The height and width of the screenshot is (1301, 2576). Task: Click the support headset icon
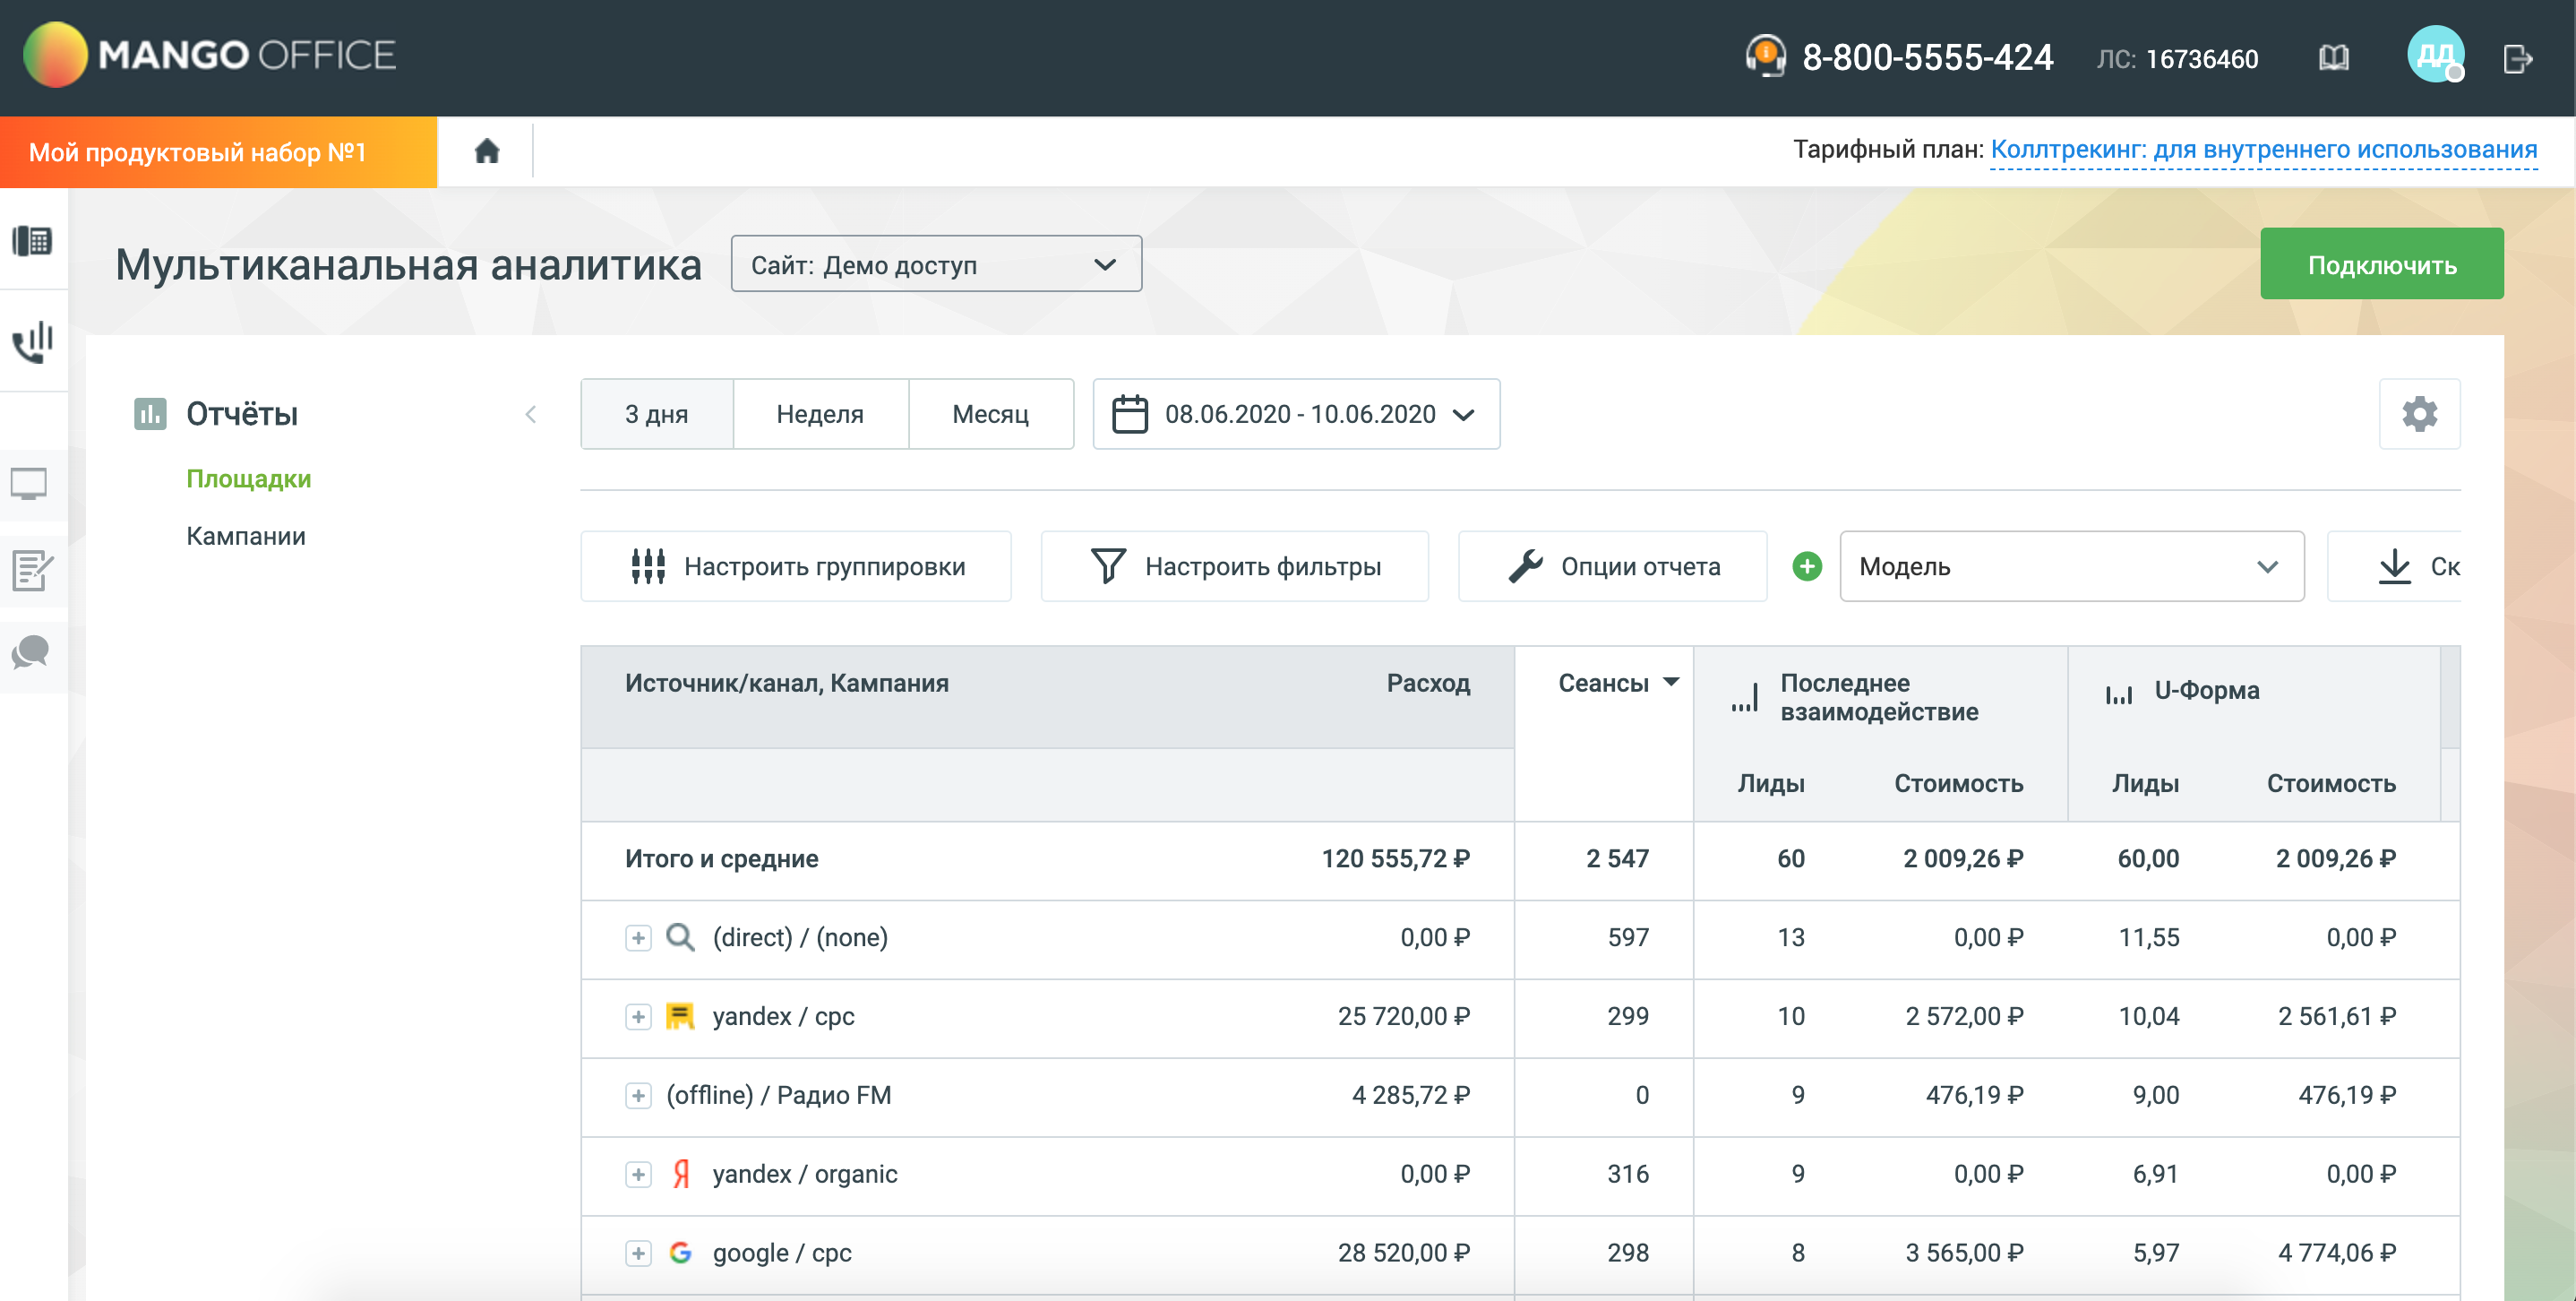click(1765, 56)
